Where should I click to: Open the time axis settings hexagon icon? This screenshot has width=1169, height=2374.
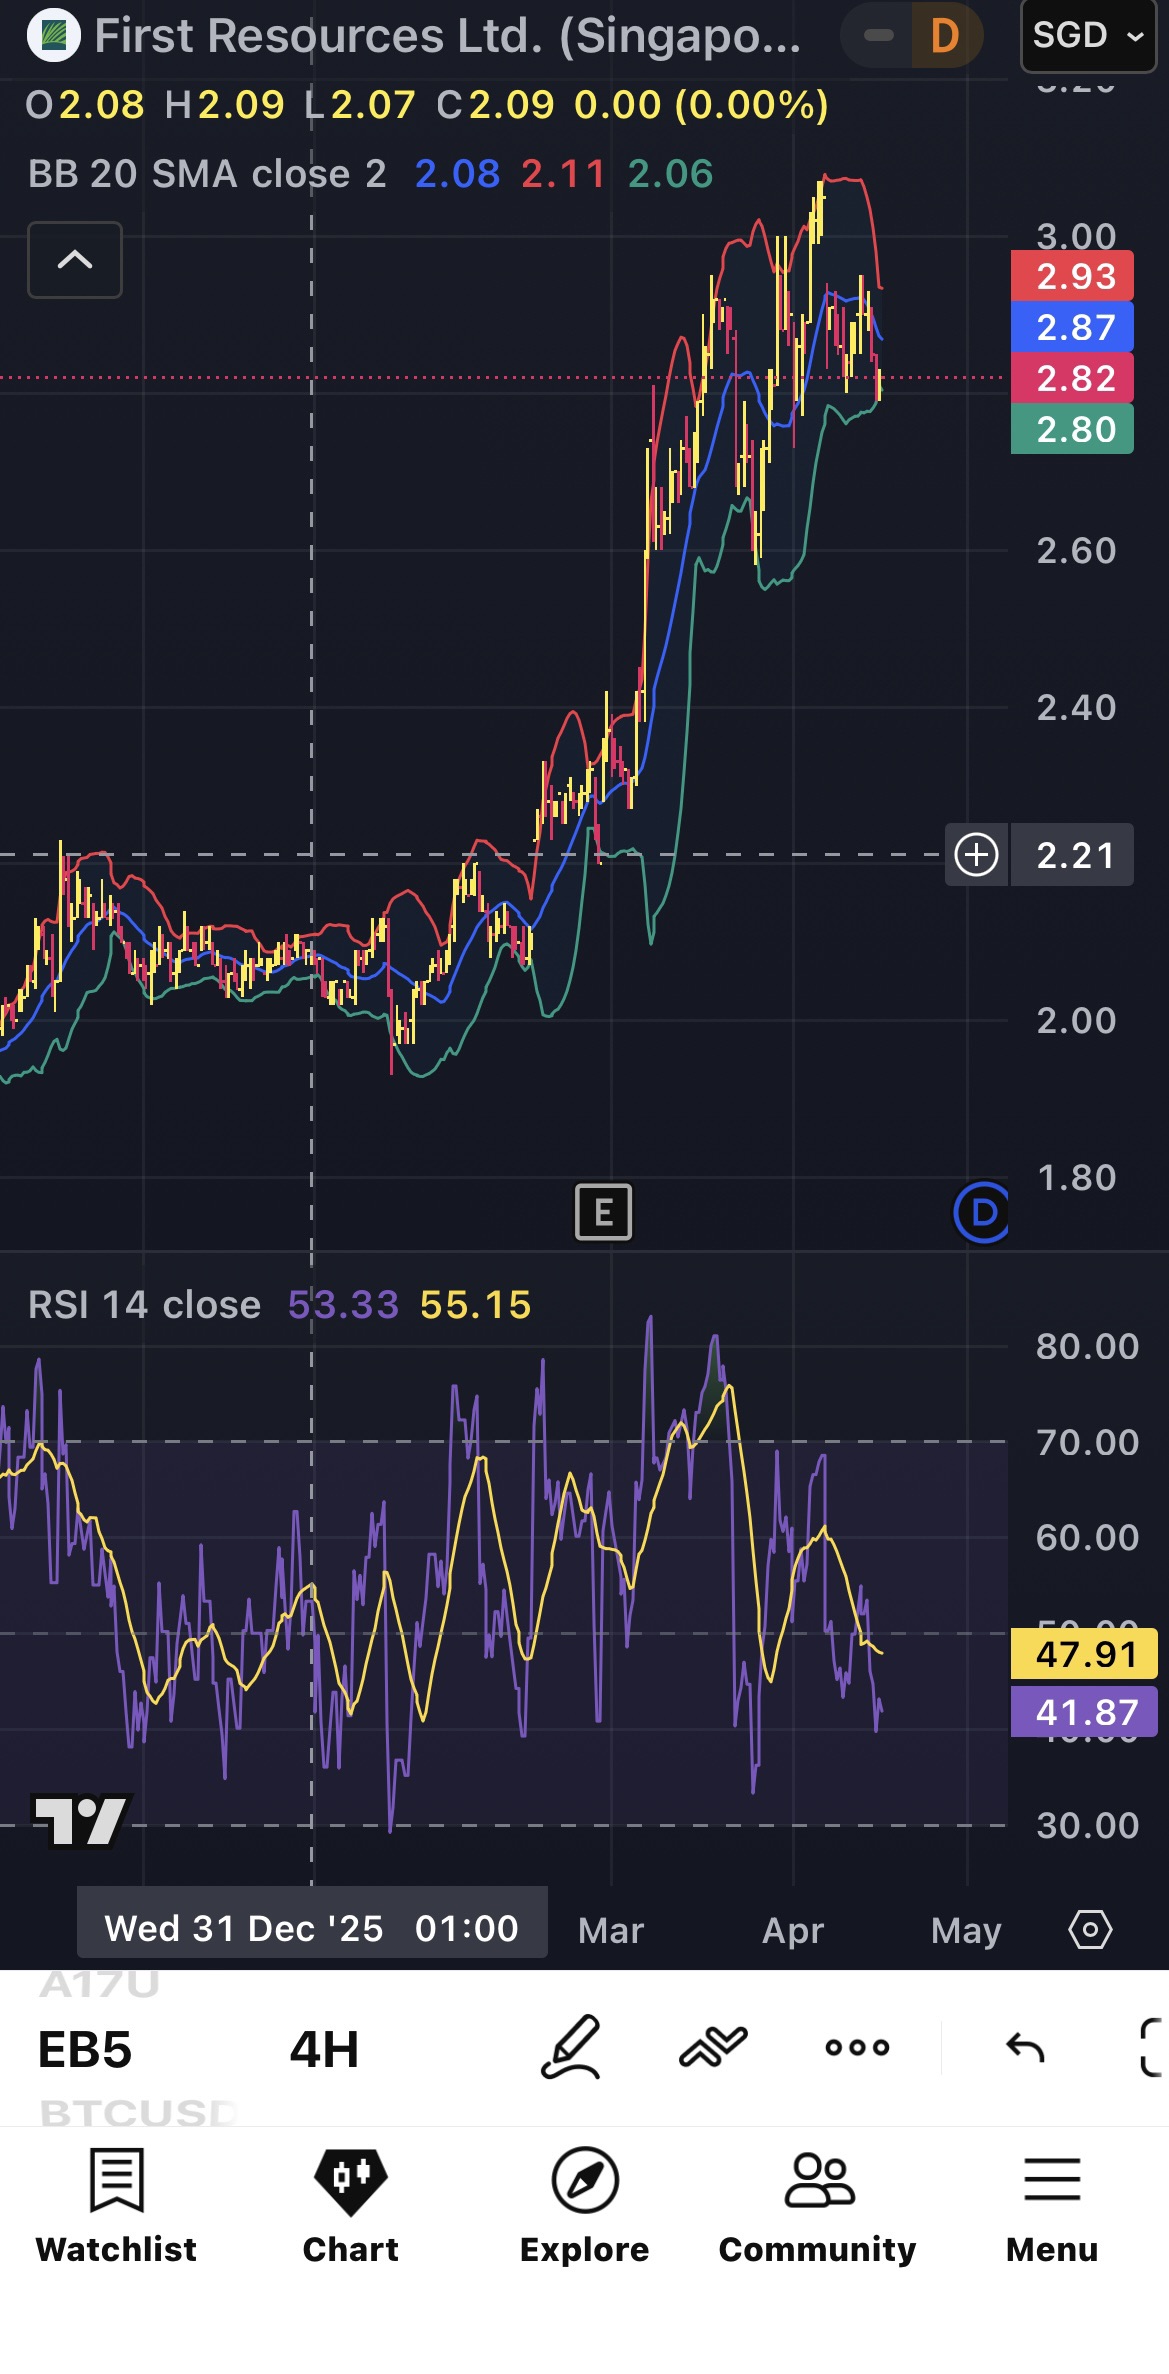[x=1090, y=1929]
